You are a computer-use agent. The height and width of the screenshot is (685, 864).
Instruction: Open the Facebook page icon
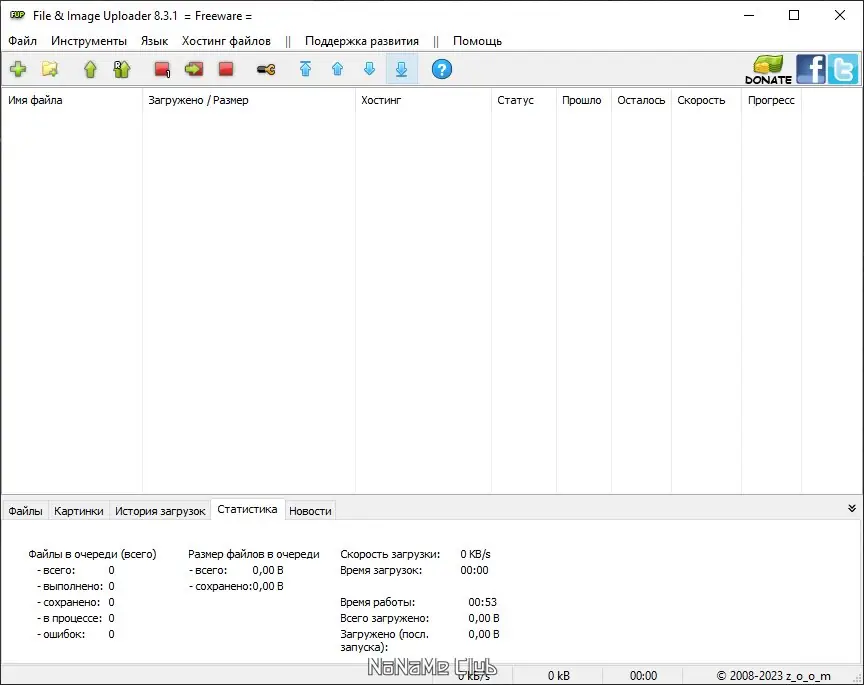[x=811, y=69]
